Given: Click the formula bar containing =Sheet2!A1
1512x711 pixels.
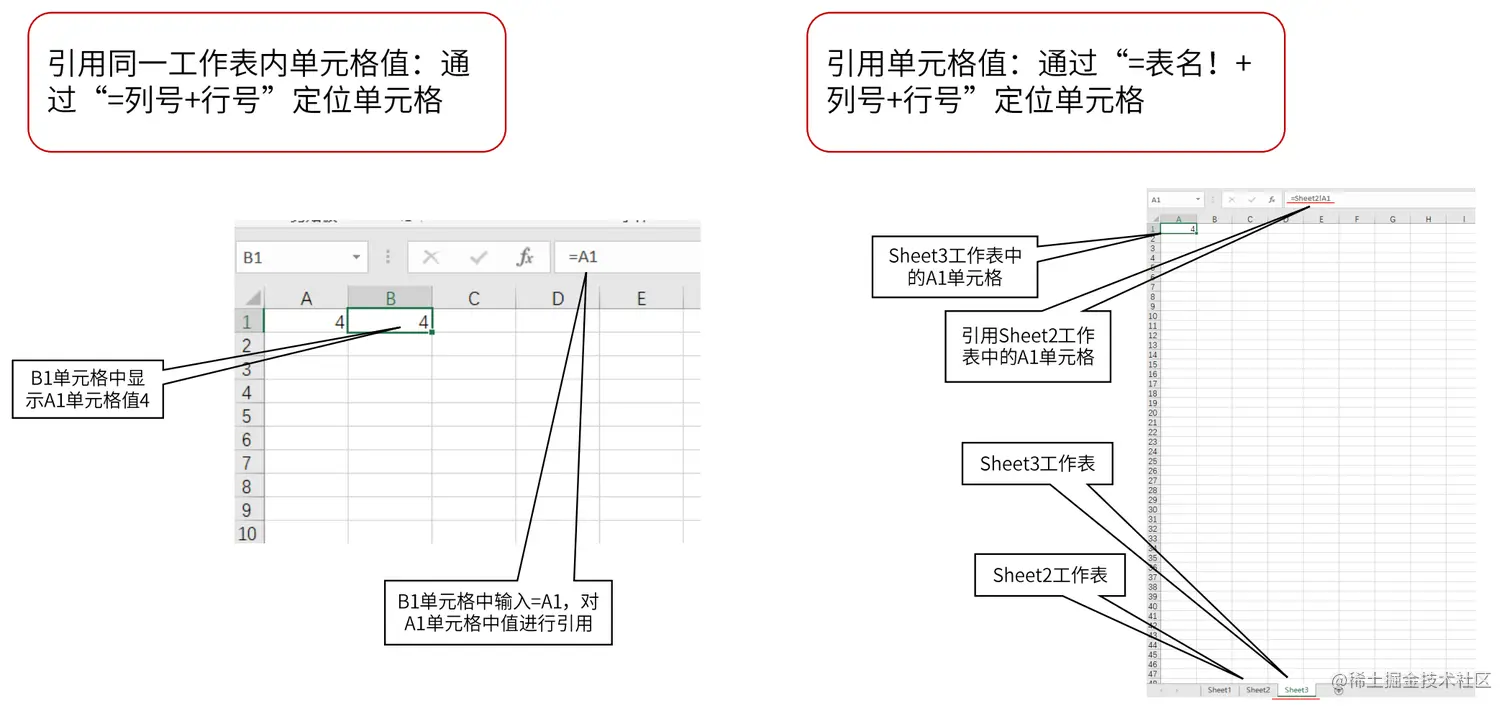Looking at the screenshot, I should (1311, 198).
